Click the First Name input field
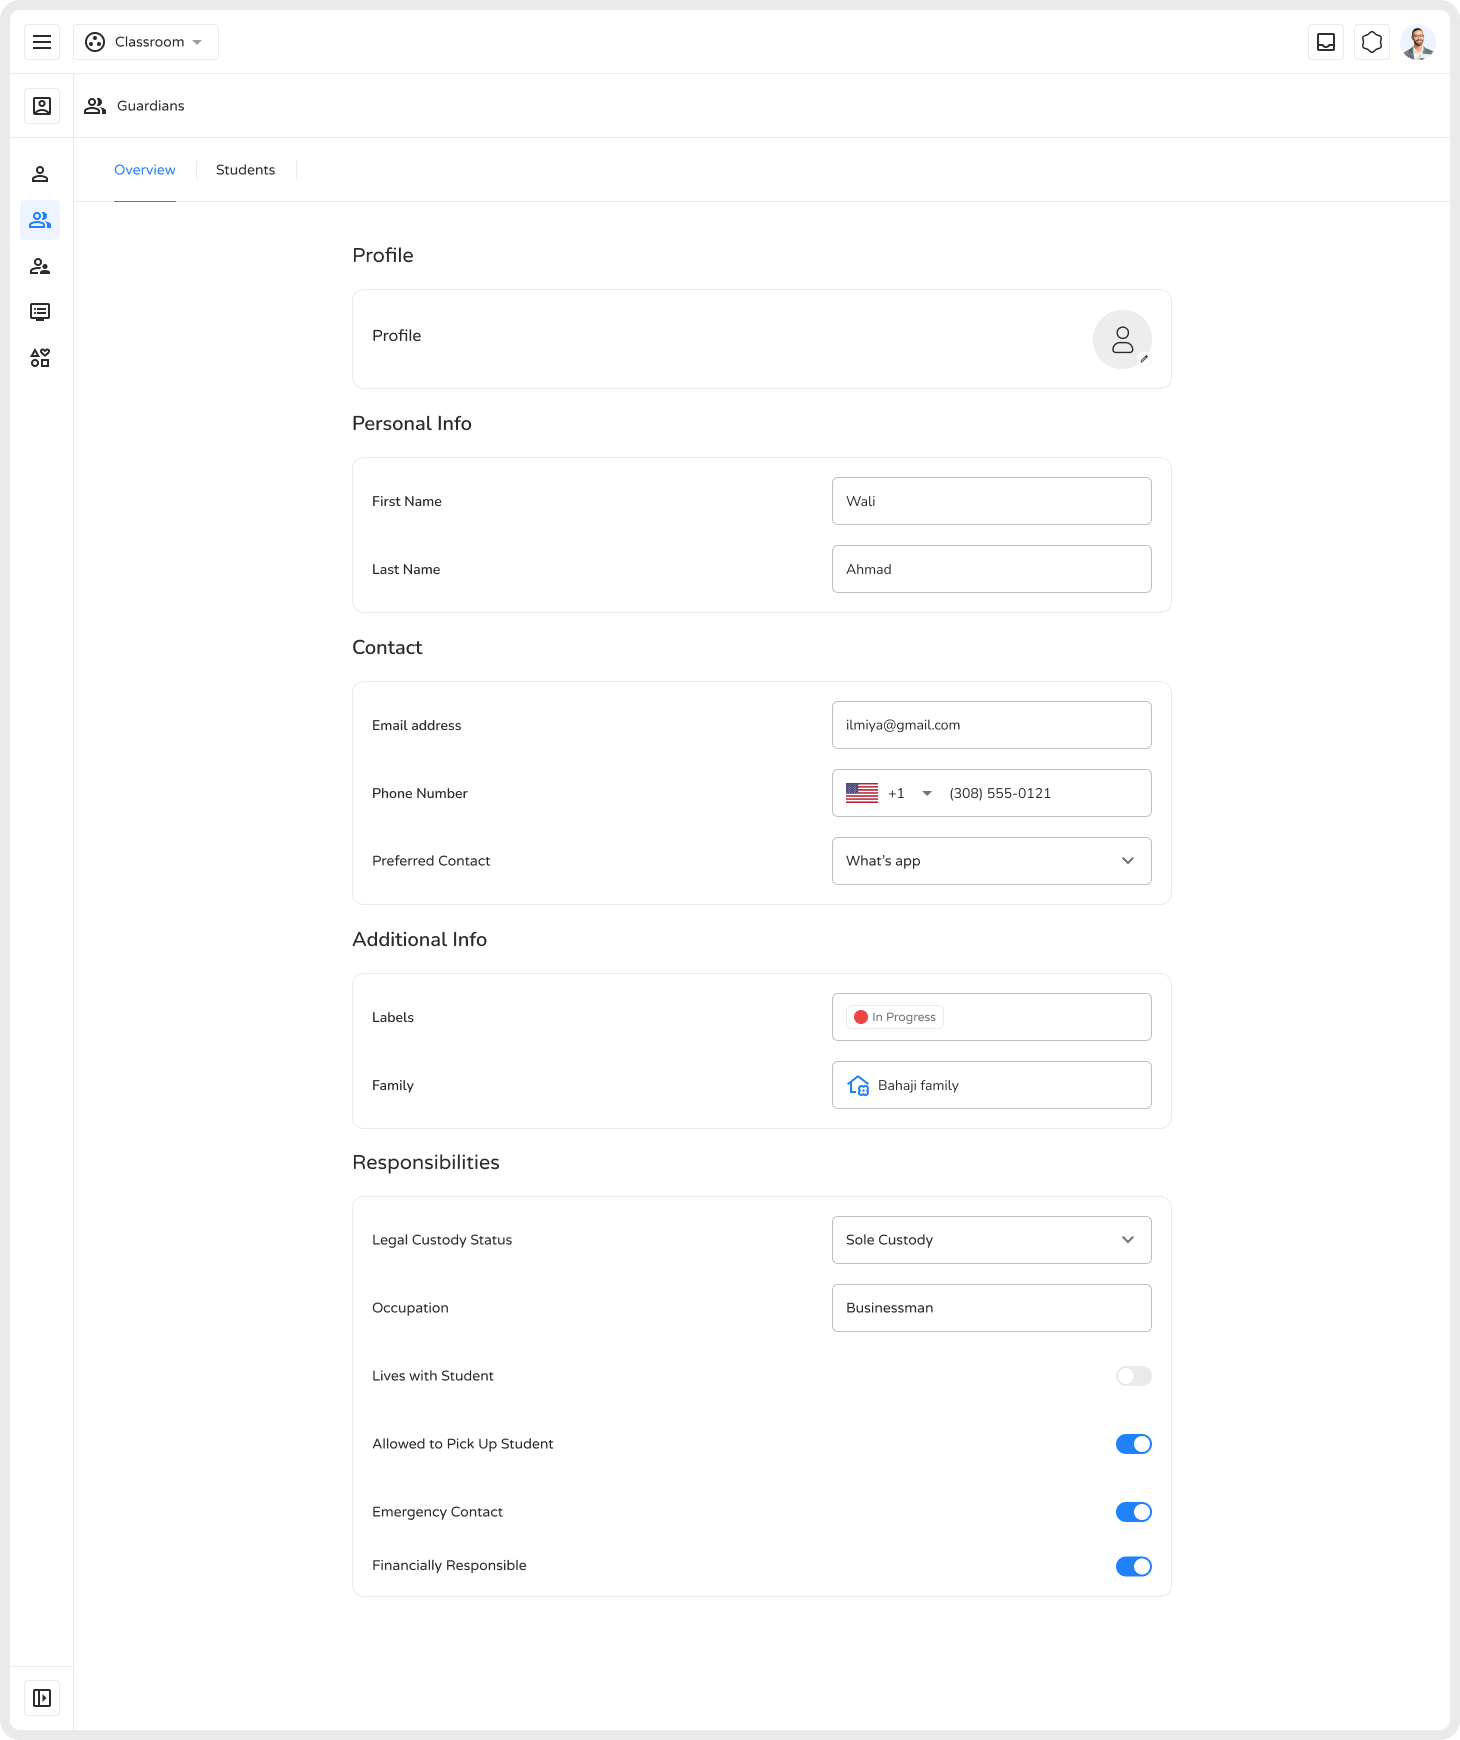Image resolution: width=1460 pixels, height=1740 pixels. (x=991, y=501)
